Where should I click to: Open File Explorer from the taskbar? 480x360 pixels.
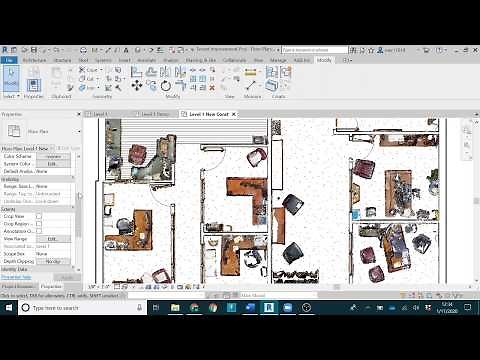click(175, 308)
